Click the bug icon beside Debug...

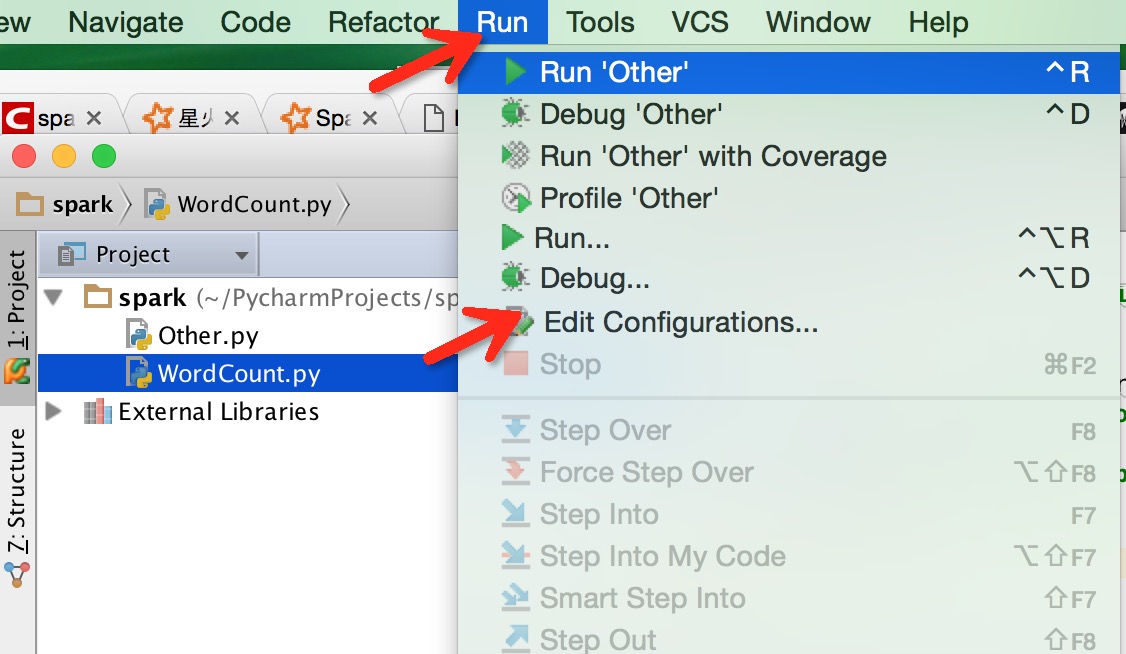tap(515, 278)
